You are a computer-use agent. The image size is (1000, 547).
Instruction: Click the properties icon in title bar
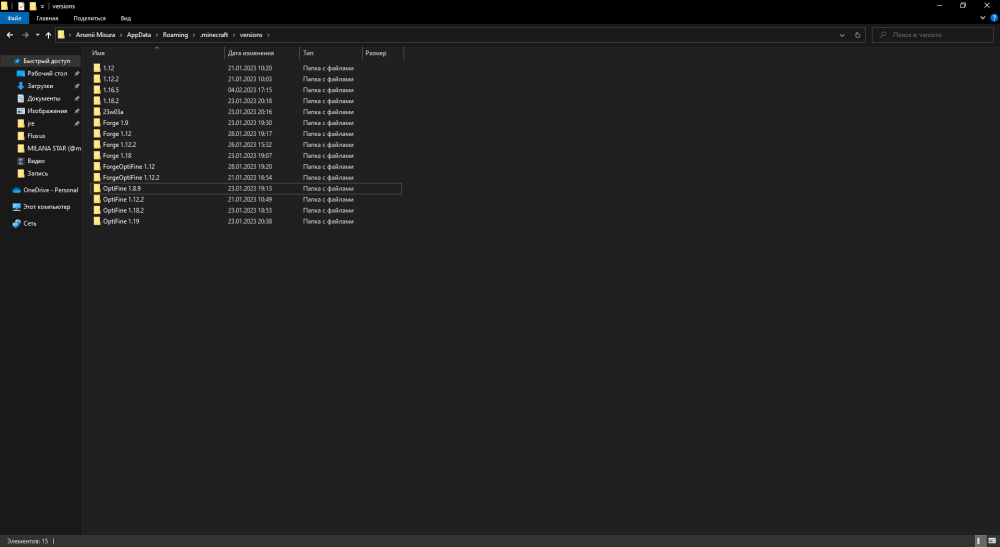click(x=21, y=6)
